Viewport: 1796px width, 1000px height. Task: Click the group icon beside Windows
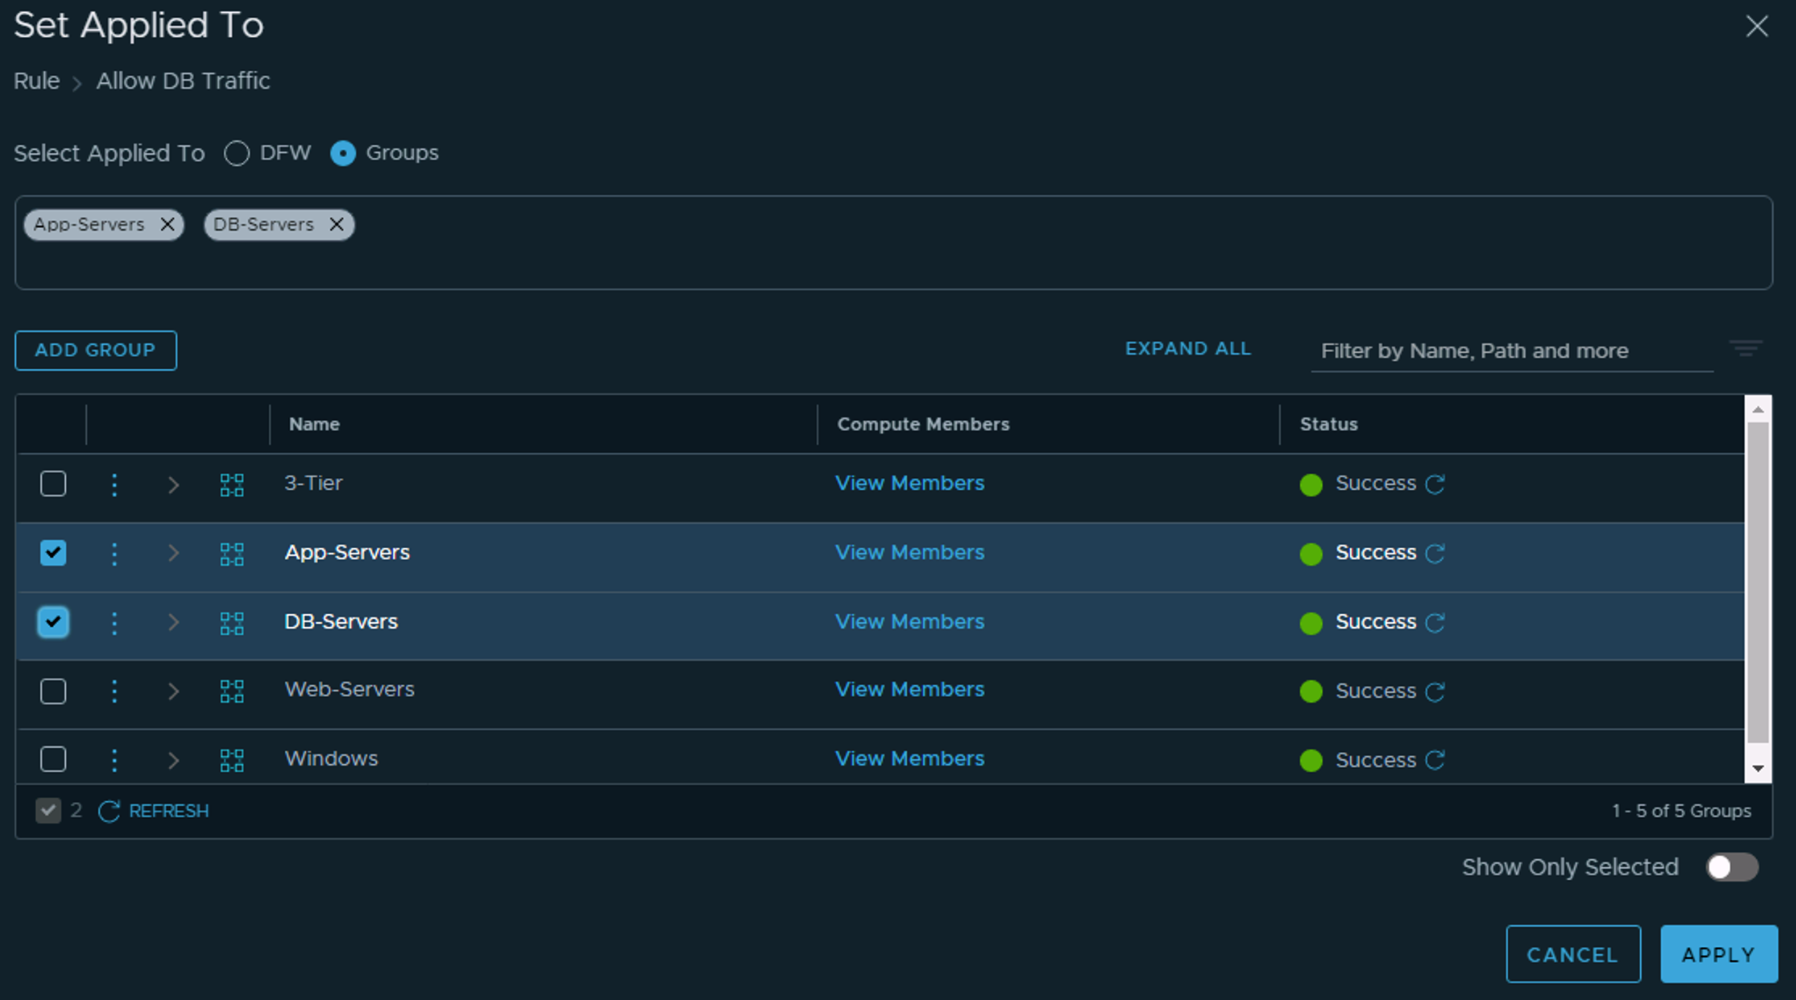click(232, 760)
